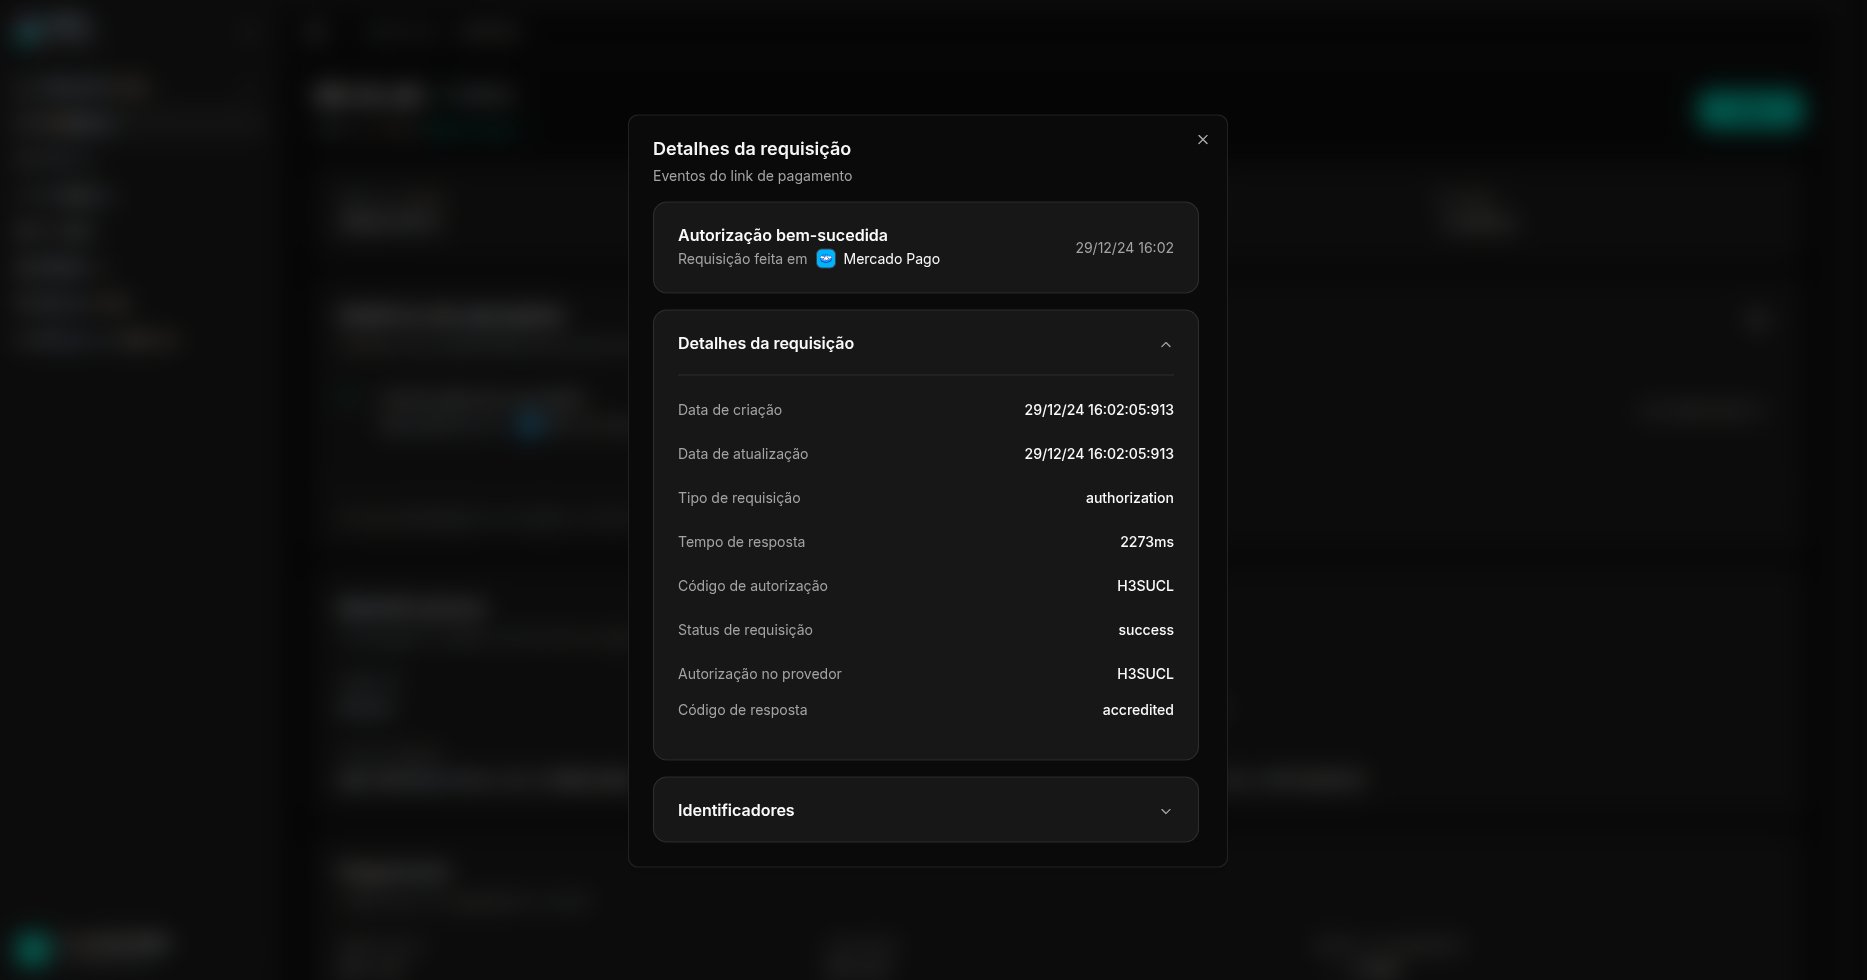Click the Tempo de resposta label
The image size is (1867, 980).
click(741, 542)
